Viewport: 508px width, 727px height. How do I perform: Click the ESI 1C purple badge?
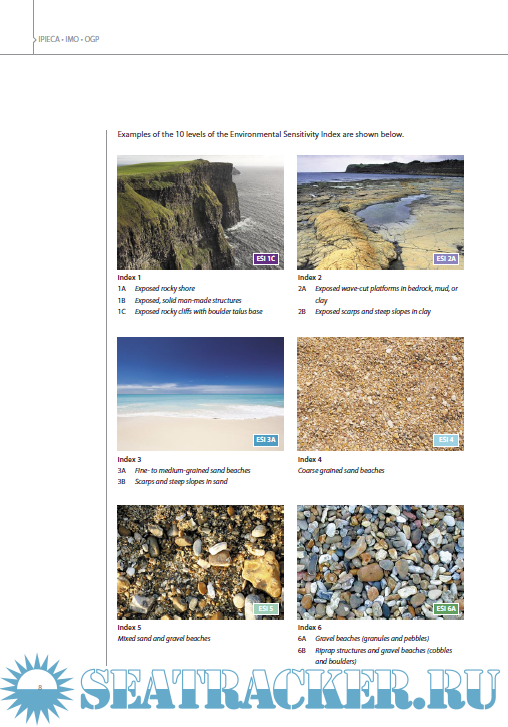266,258
